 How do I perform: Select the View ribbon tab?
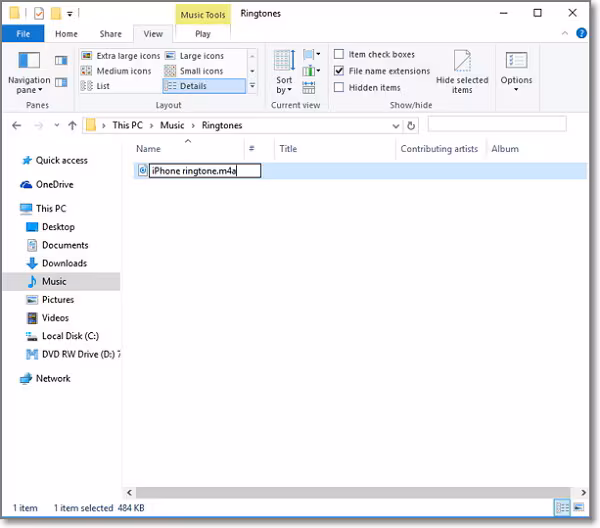pos(153,34)
